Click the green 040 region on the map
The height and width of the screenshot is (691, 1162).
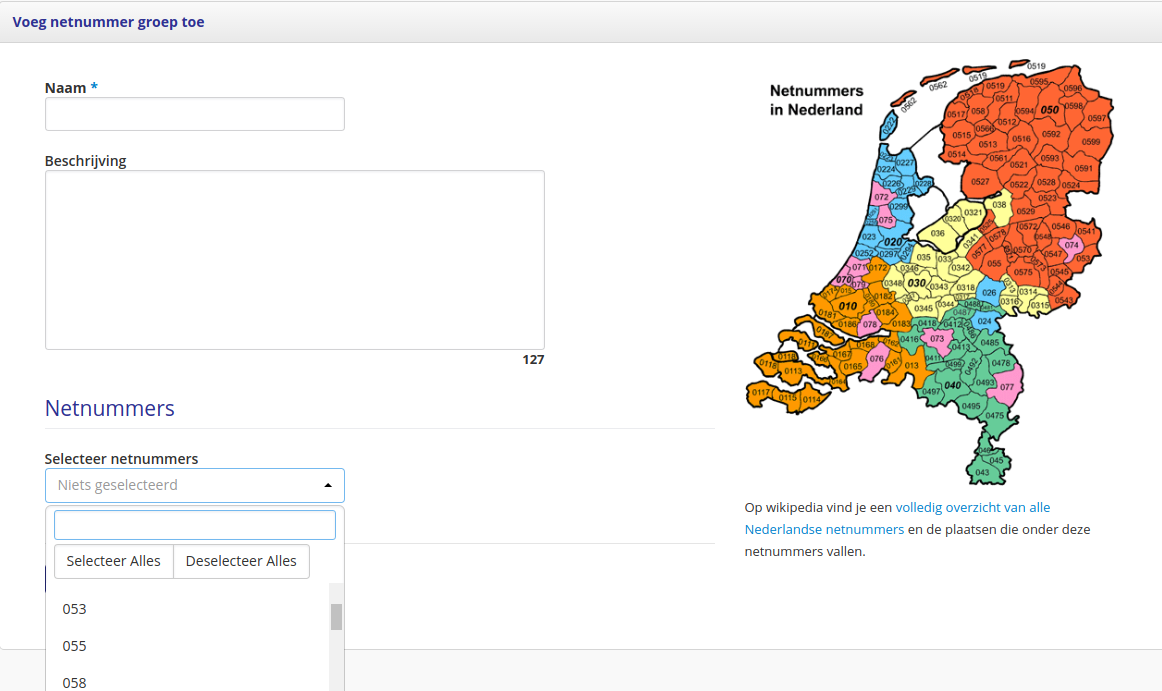(952, 386)
